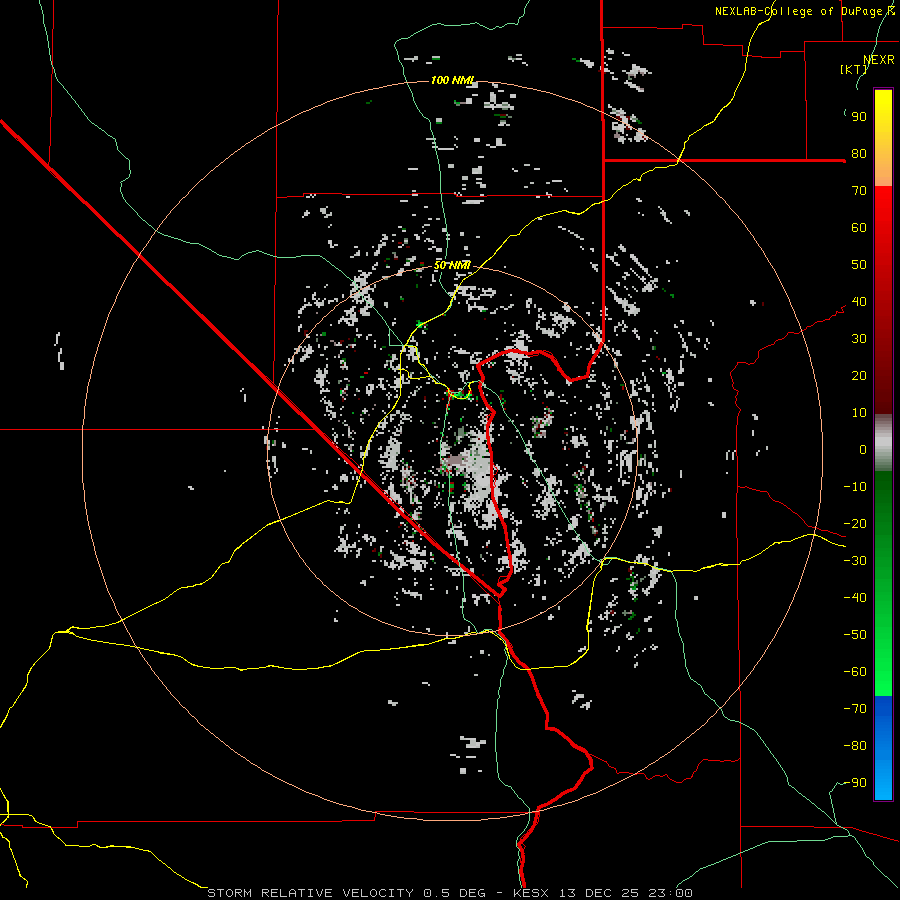Click the gray zero-velocity segment of color bar
Screen dimensions: 900x900
[883, 443]
